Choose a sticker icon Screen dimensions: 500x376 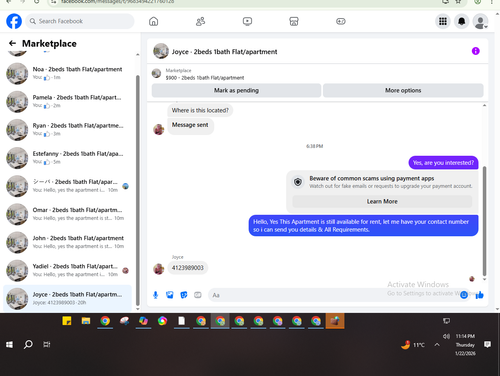[x=184, y=295]
